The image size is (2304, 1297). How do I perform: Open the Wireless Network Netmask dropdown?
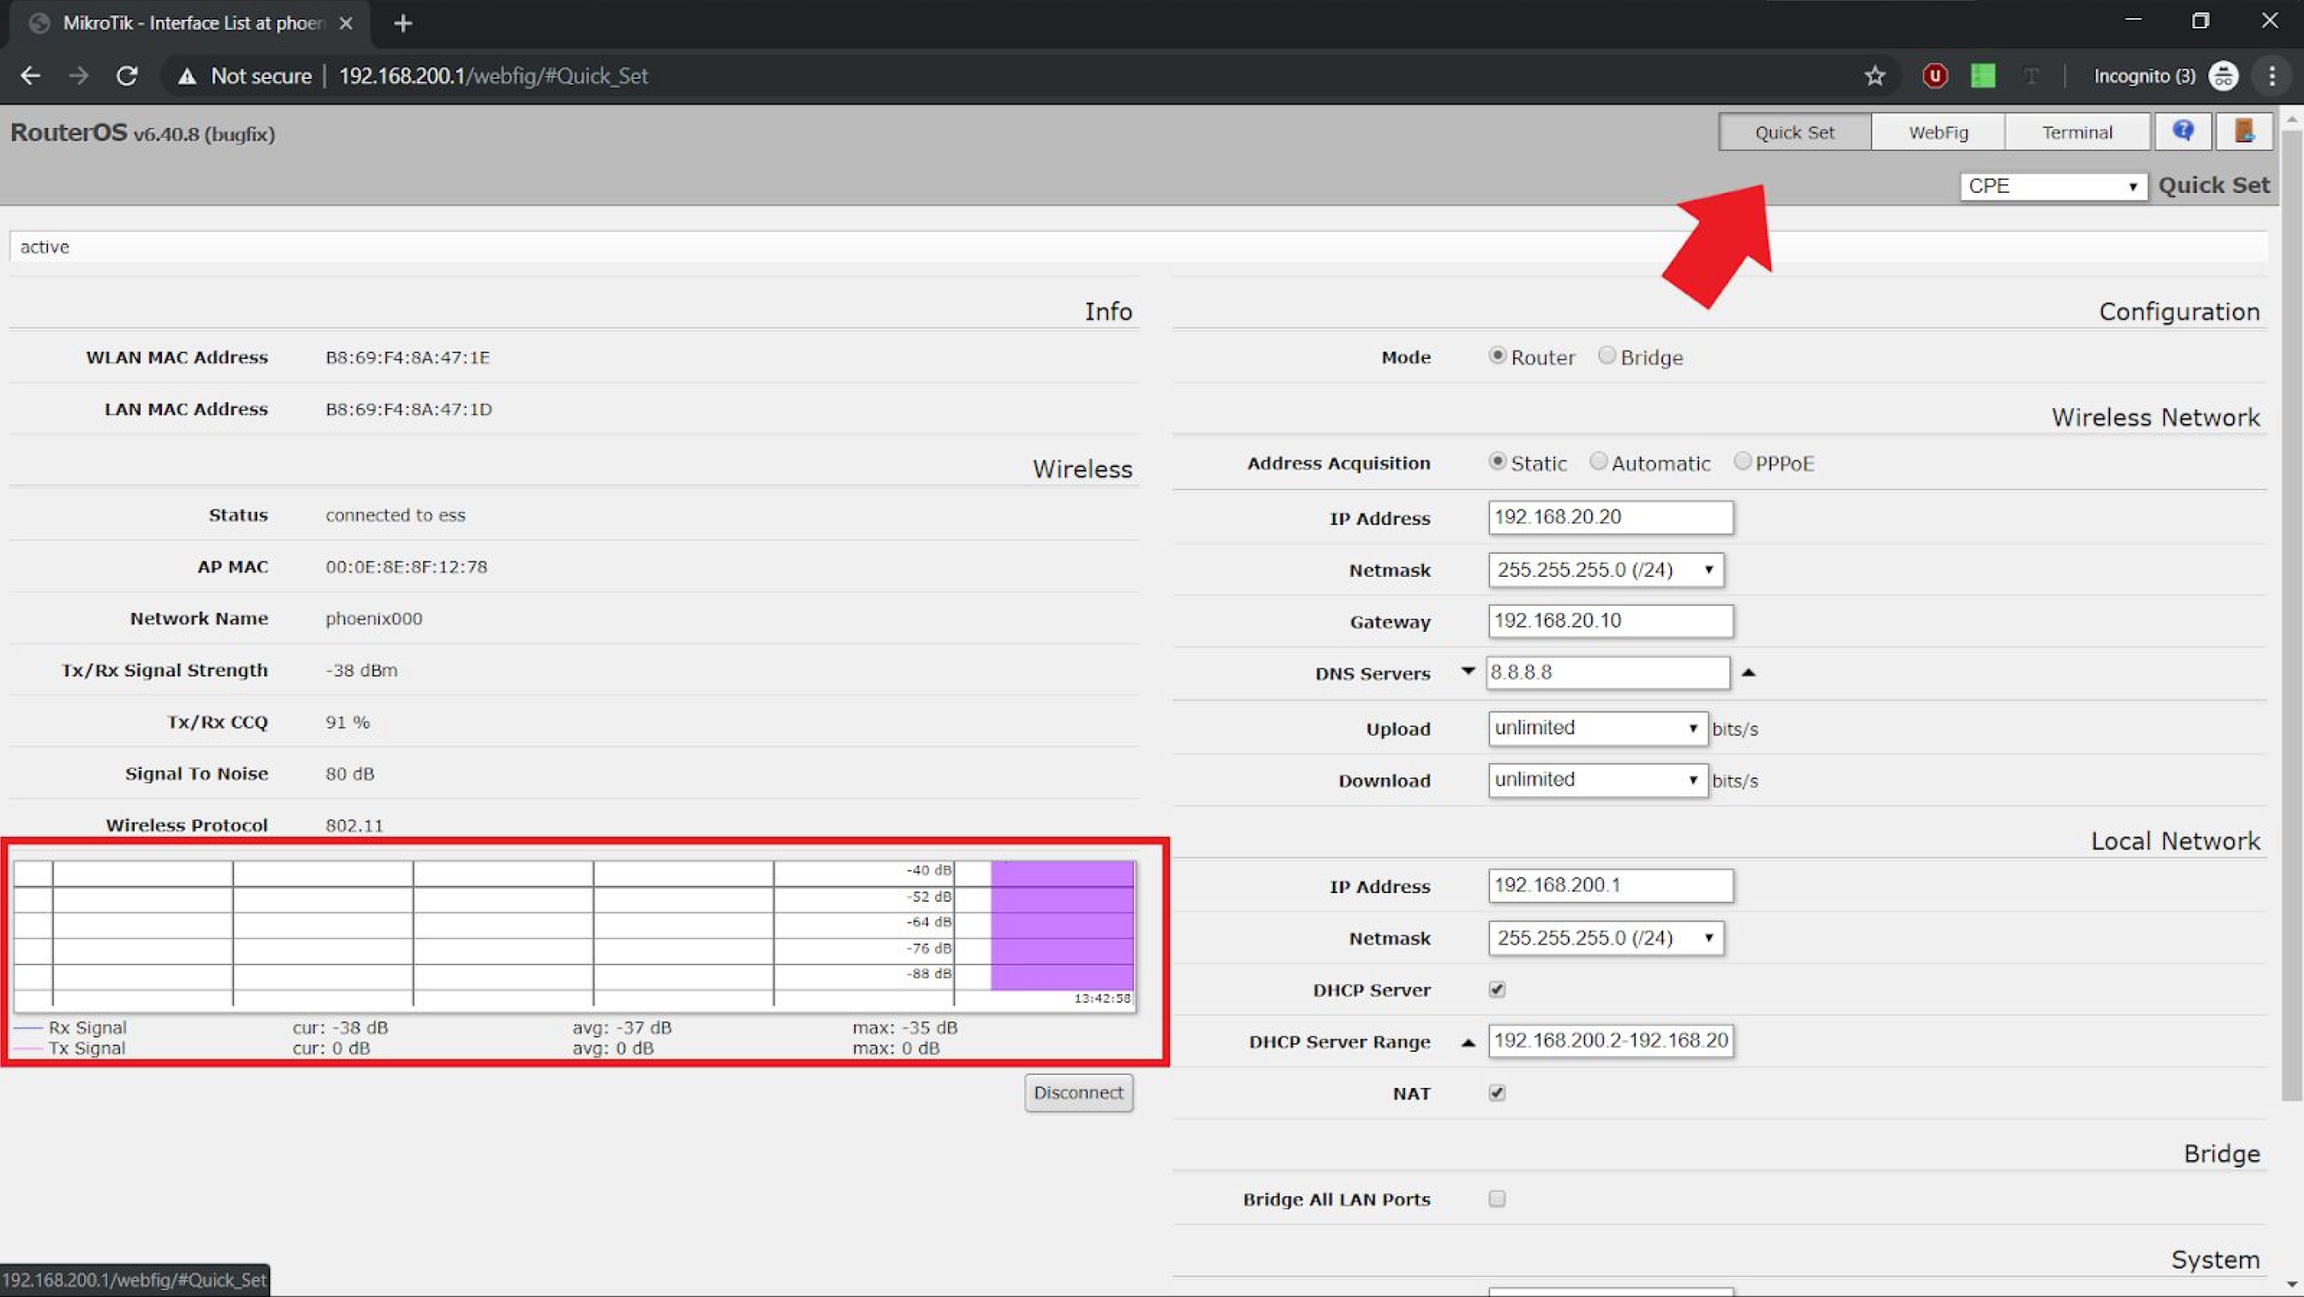(1606, 570)
